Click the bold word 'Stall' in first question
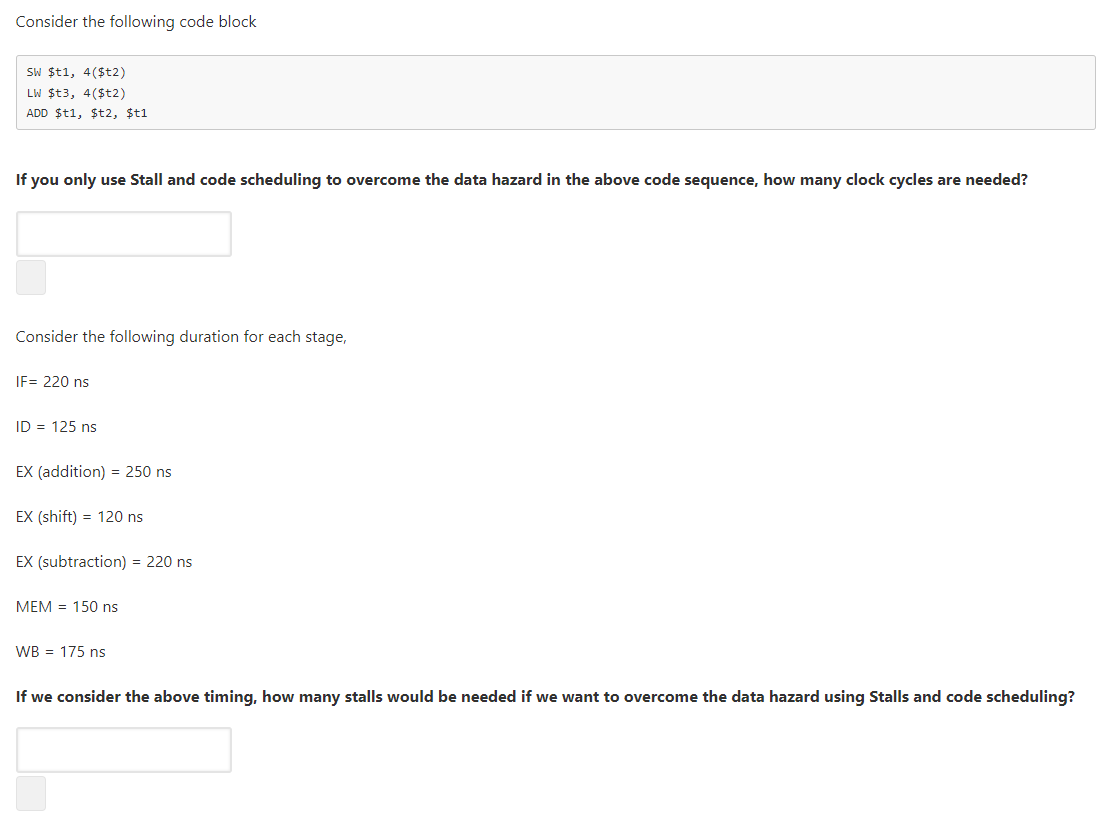This screenshot has width=1108, height=819. click(x=146, y=179)
